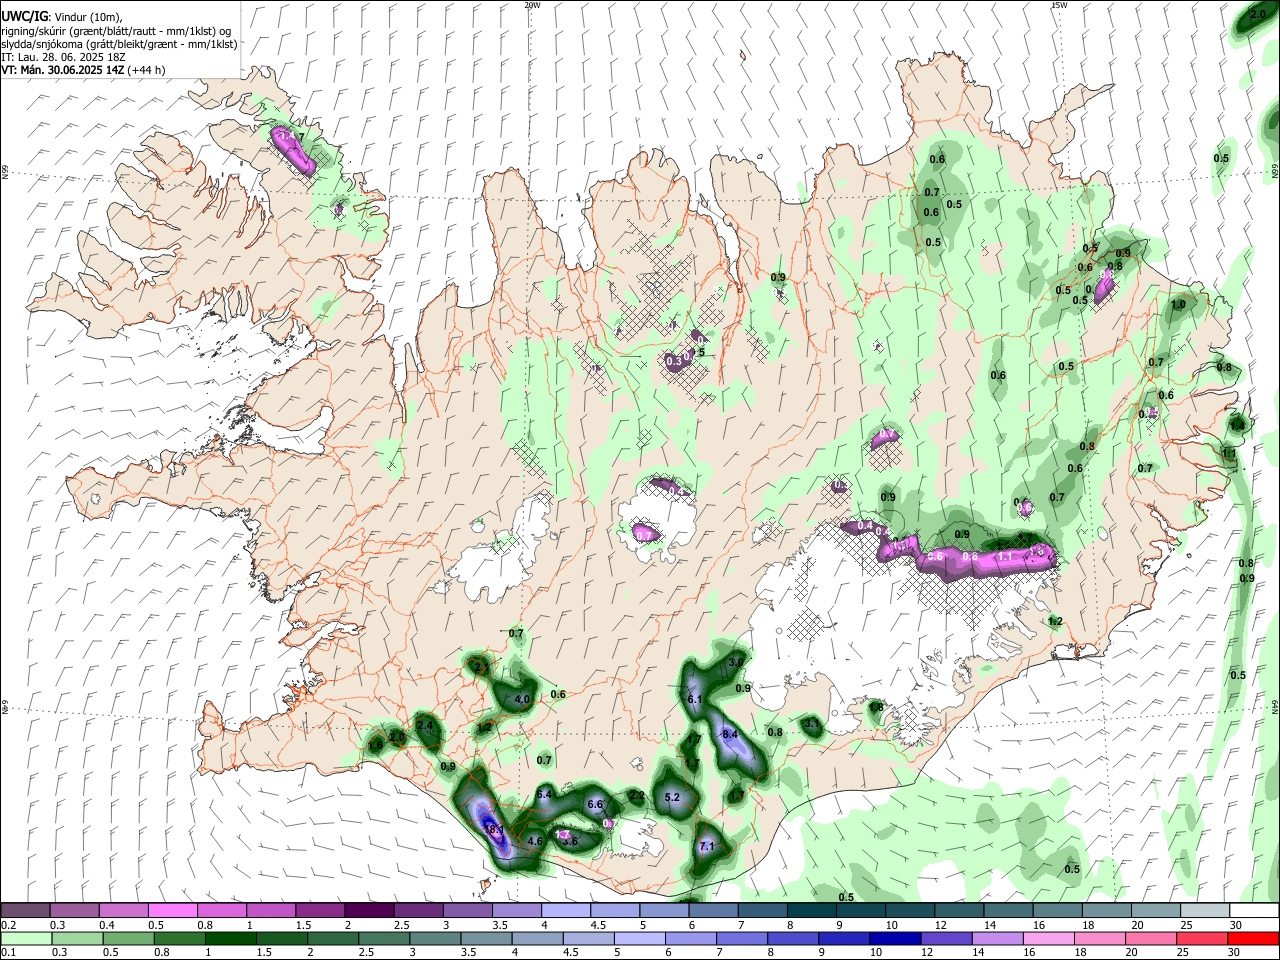Select the 6.1 rainfall value label
The image size is (1280, 960).
696,699
